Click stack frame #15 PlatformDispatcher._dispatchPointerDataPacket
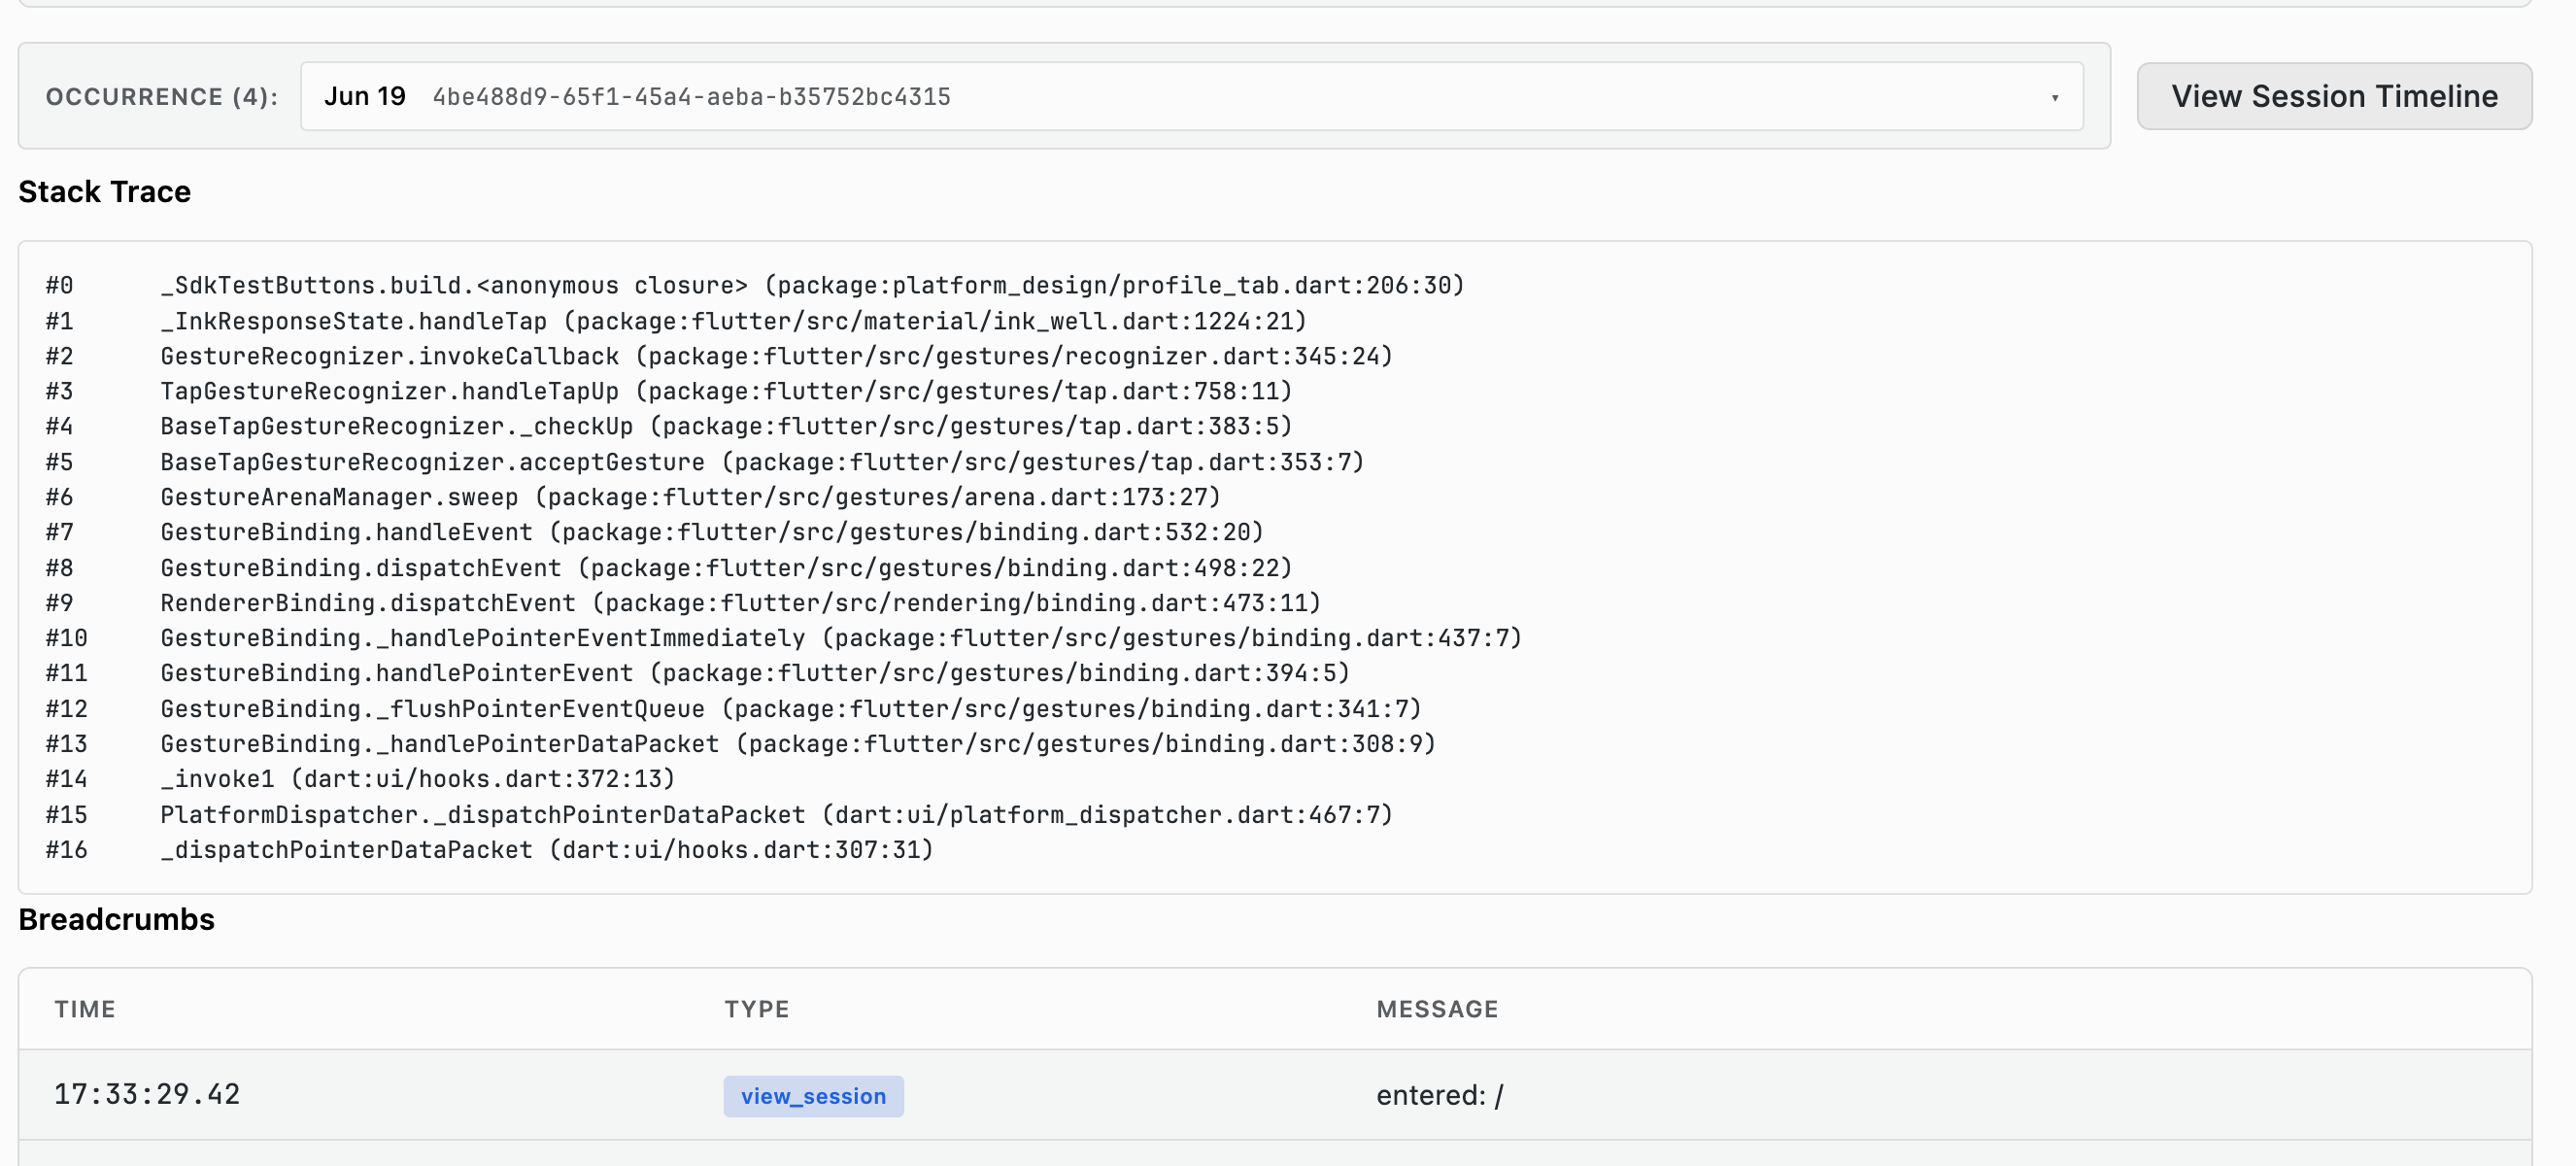The height and width of the screenshot is (1166, 2576). (x=719, y=815)
